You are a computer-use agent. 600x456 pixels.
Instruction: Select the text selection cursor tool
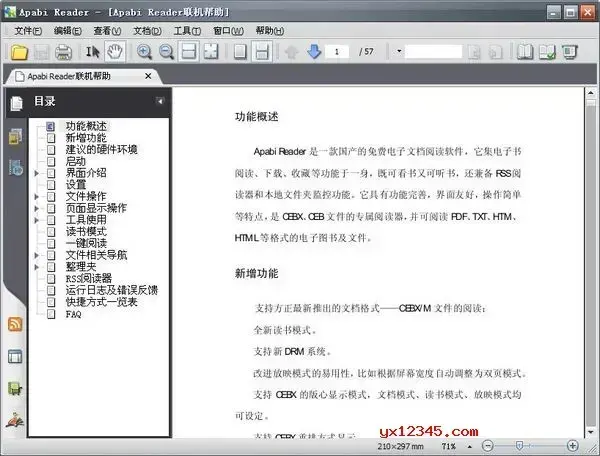[92, 52]
